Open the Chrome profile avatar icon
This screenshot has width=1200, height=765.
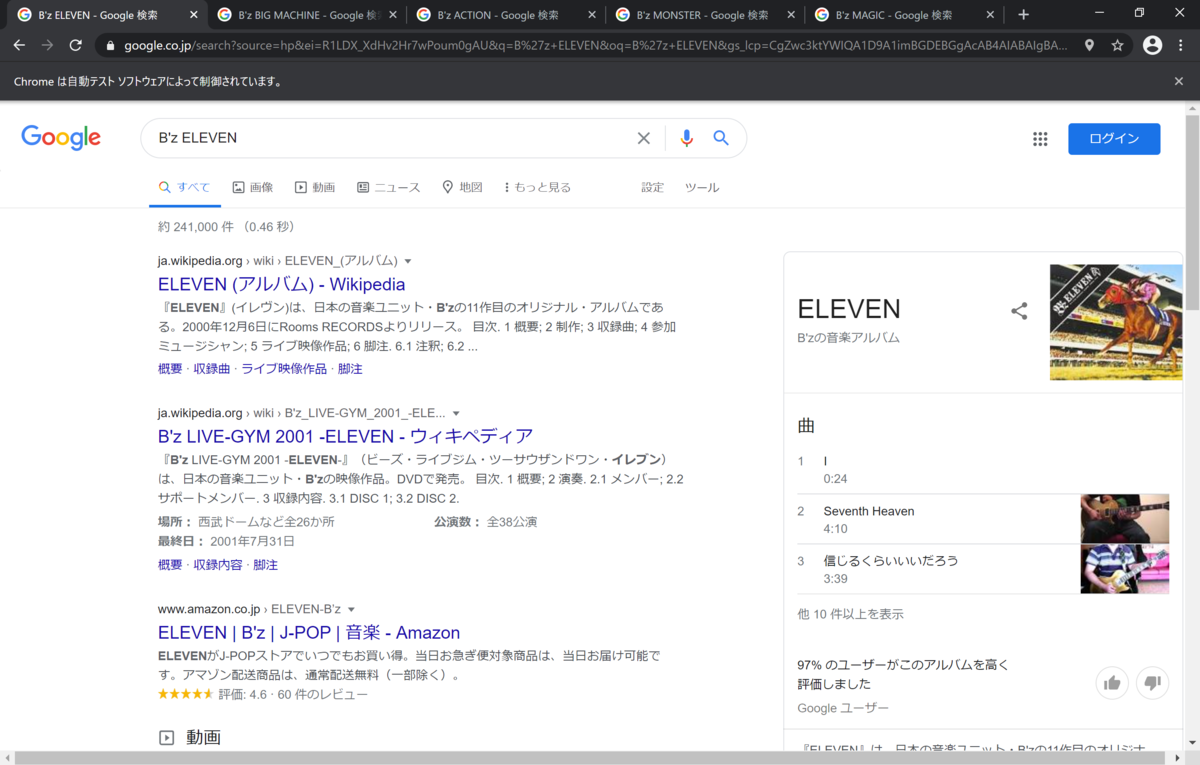pyautogui.click(x=1152, y=45)
